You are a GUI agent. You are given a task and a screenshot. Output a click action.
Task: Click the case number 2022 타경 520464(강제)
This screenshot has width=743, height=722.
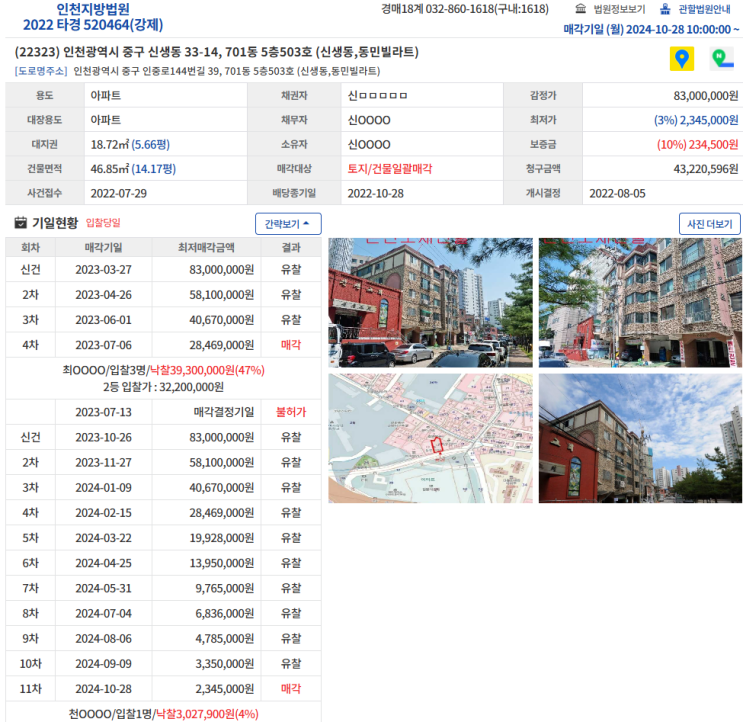pyautogui.click(x=93, y=25)
